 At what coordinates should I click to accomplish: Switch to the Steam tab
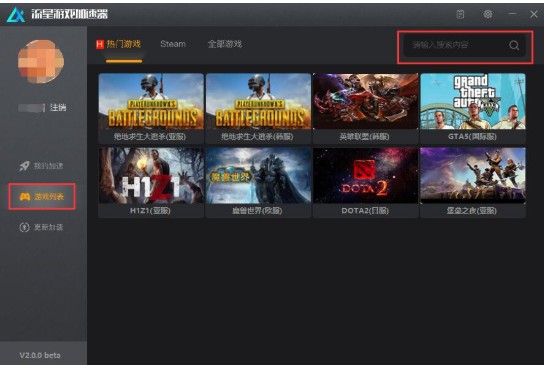173,44
